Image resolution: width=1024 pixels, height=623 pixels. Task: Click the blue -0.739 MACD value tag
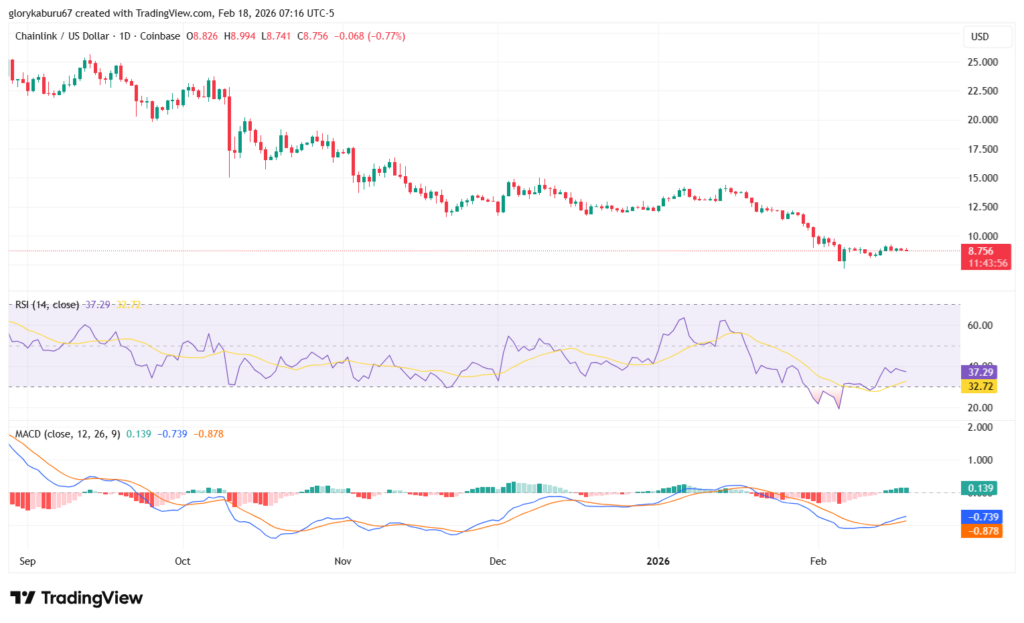(982, 517)
